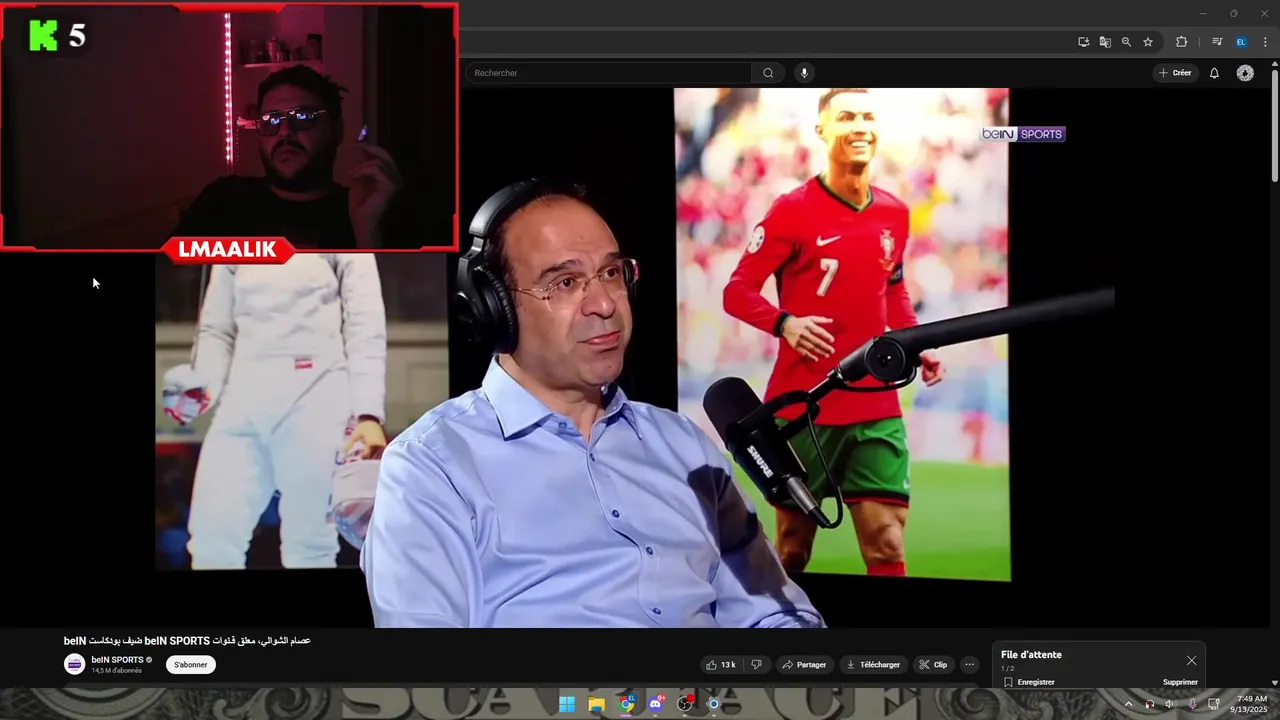Click the 14,5 M d'abonnés subscriber count
The width and height of the screenshot is (1280, 720).
click(x=116, y=670)
